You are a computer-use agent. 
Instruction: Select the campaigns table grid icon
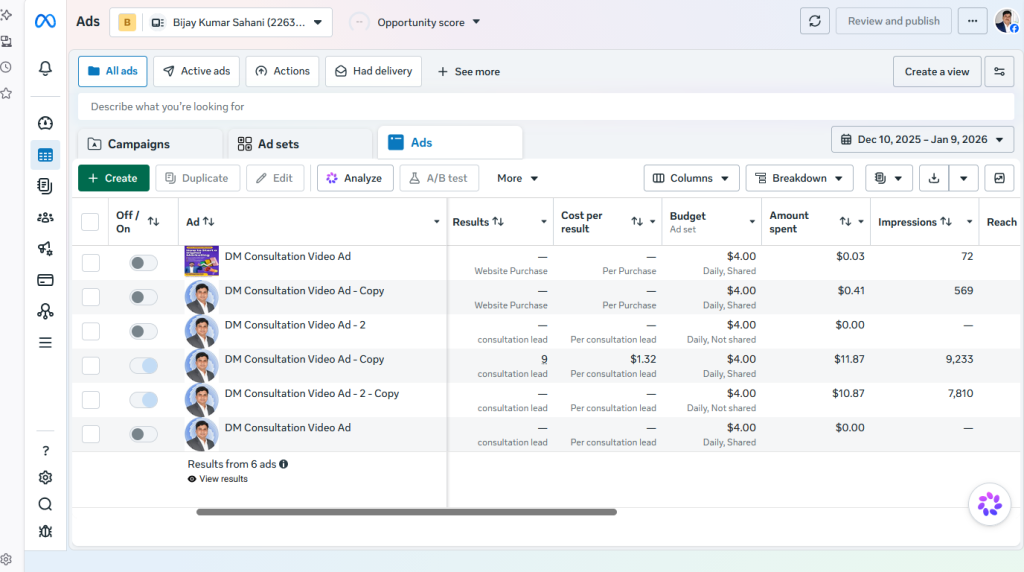45,155
